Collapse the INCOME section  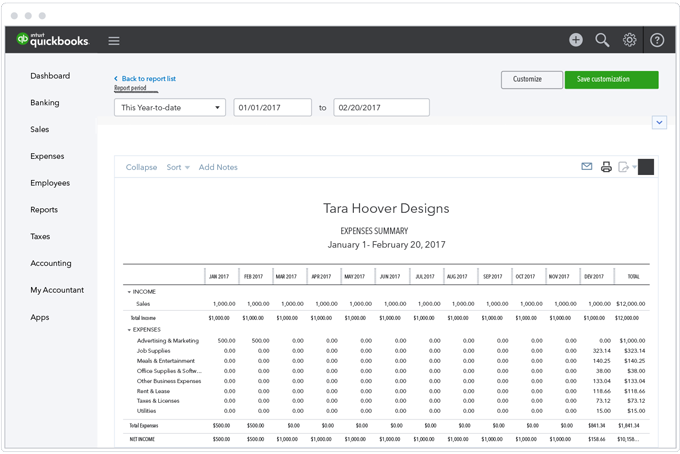pos(129,291)
